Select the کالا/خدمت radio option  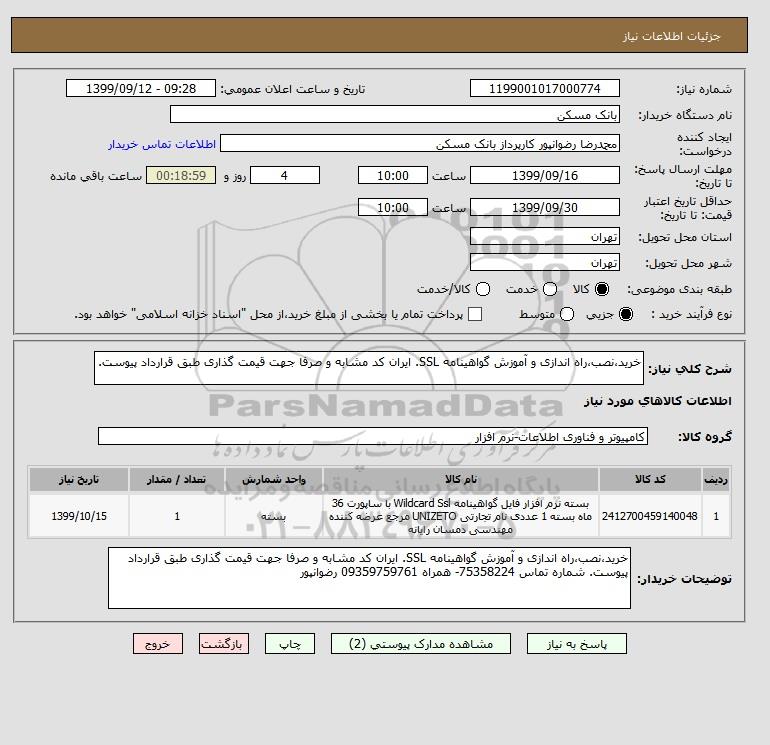pos(483,289)
